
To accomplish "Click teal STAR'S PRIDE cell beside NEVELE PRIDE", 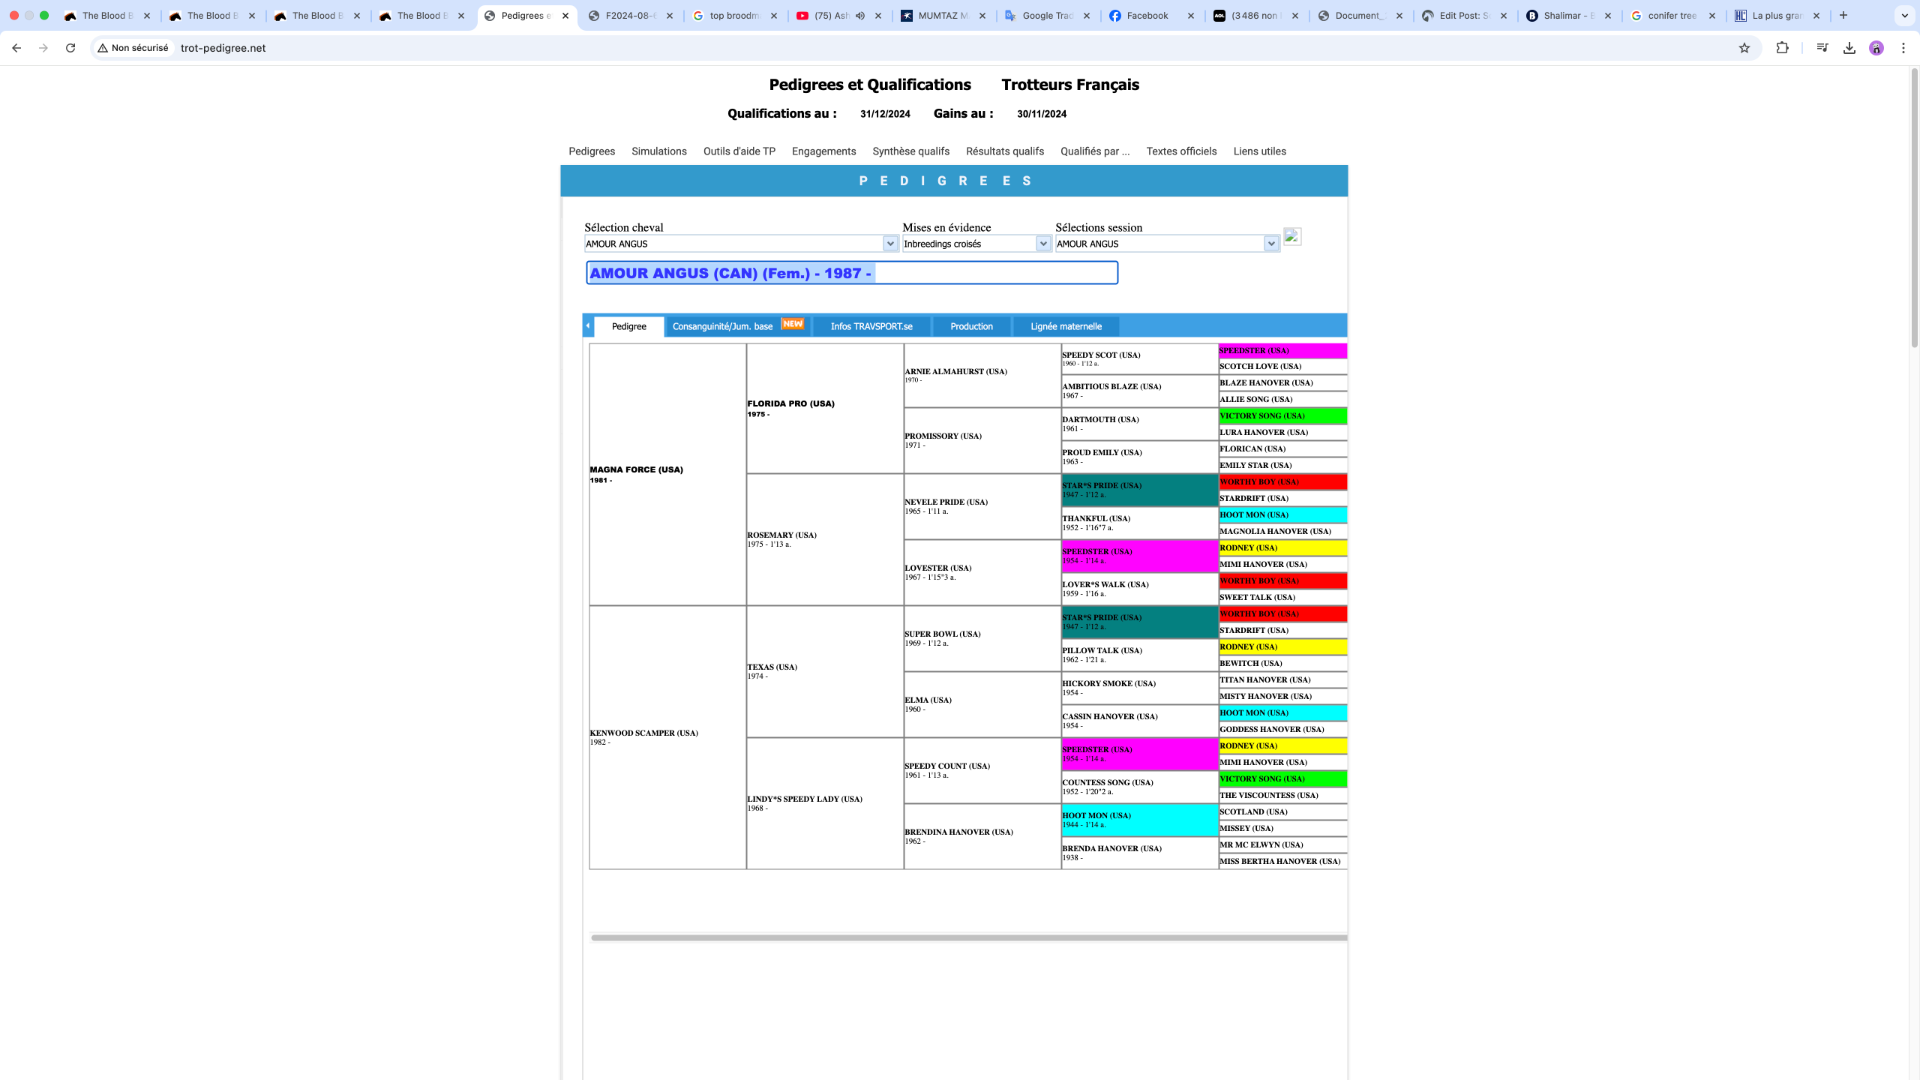I will 1139,490.
